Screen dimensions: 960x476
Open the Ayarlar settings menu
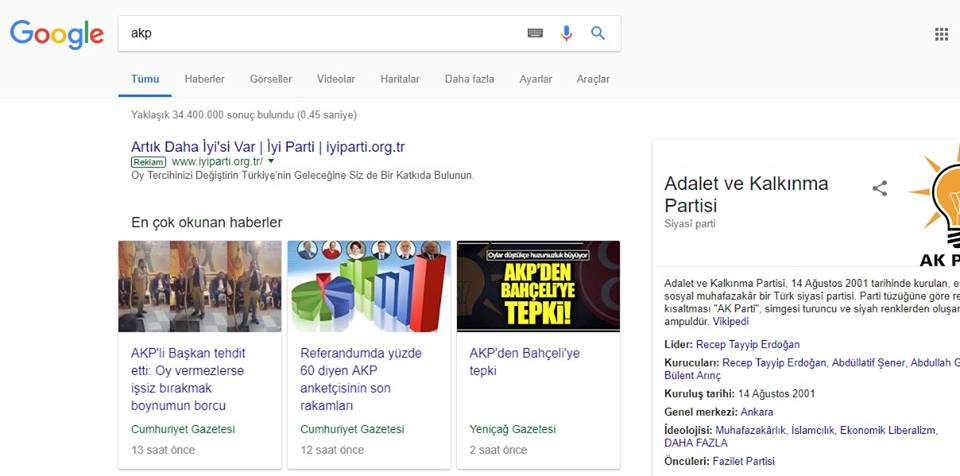(535, 79)
